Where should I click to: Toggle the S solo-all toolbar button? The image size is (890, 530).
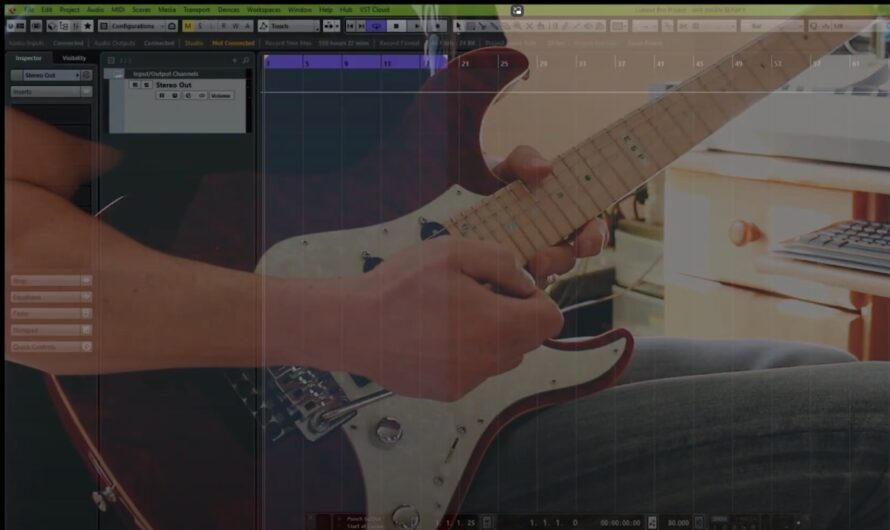(x=200, y=26)
